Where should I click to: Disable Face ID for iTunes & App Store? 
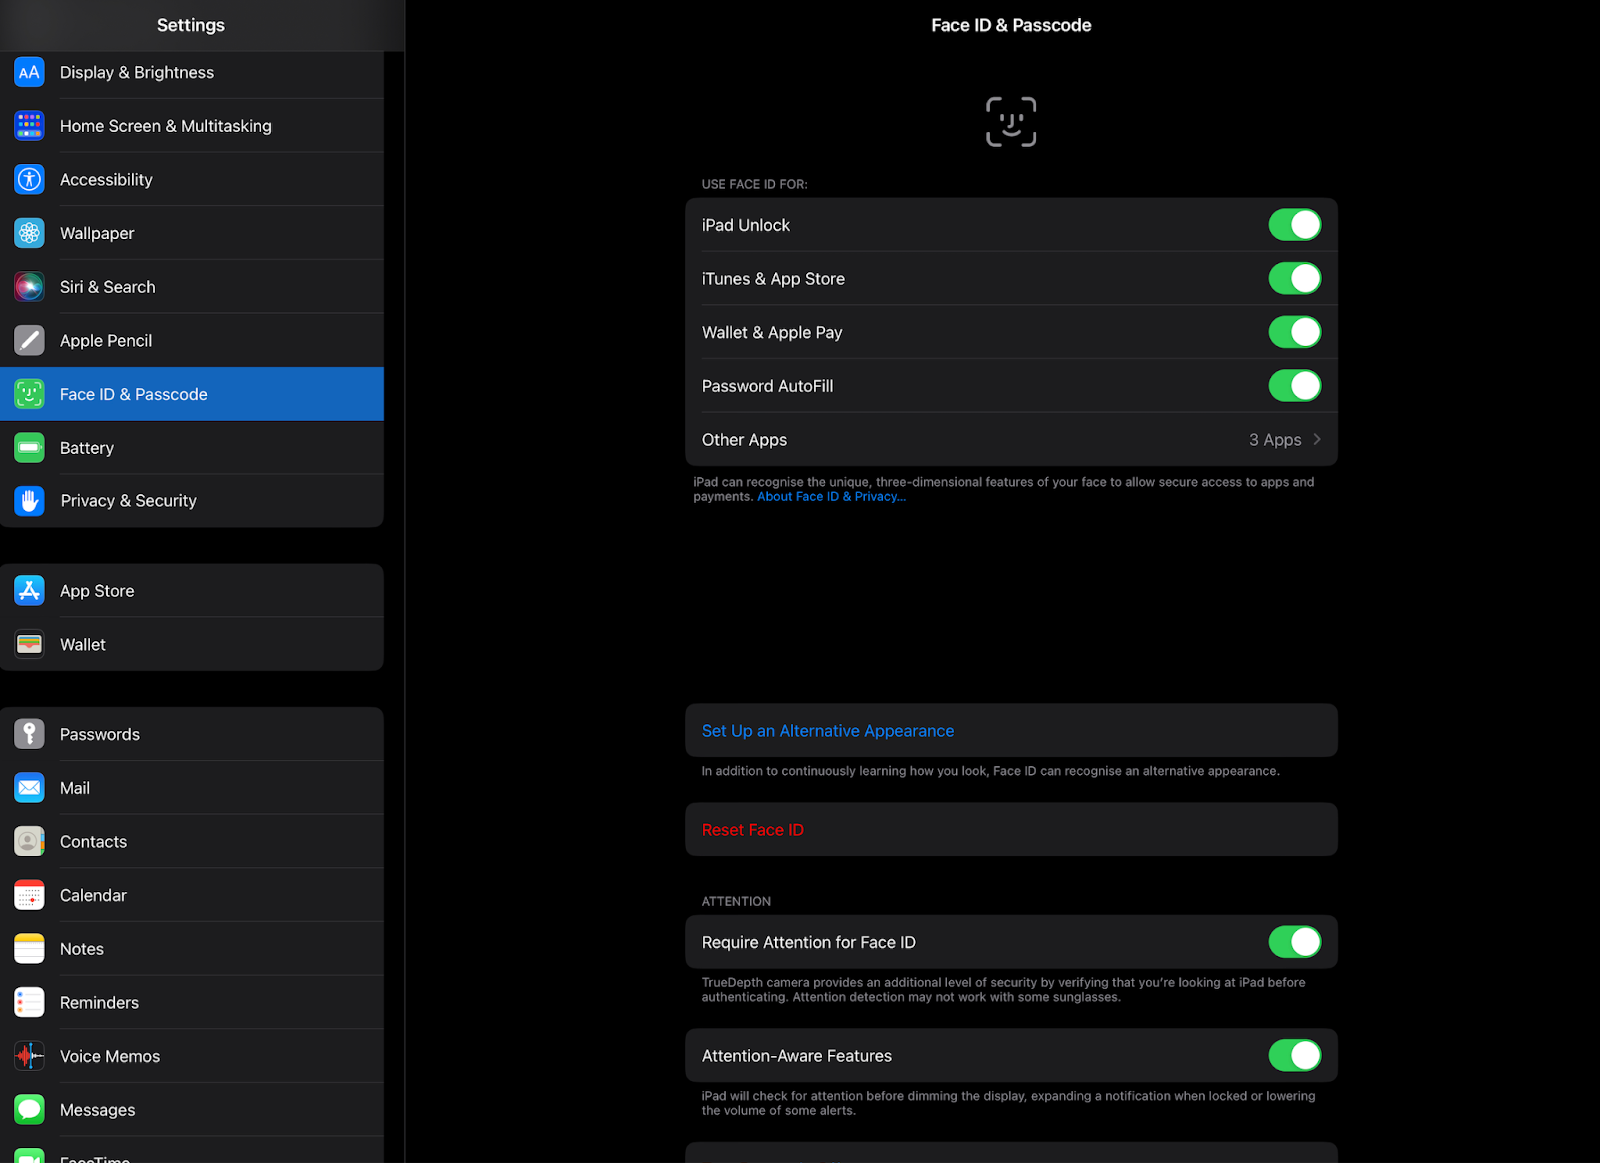(1295, 279)
